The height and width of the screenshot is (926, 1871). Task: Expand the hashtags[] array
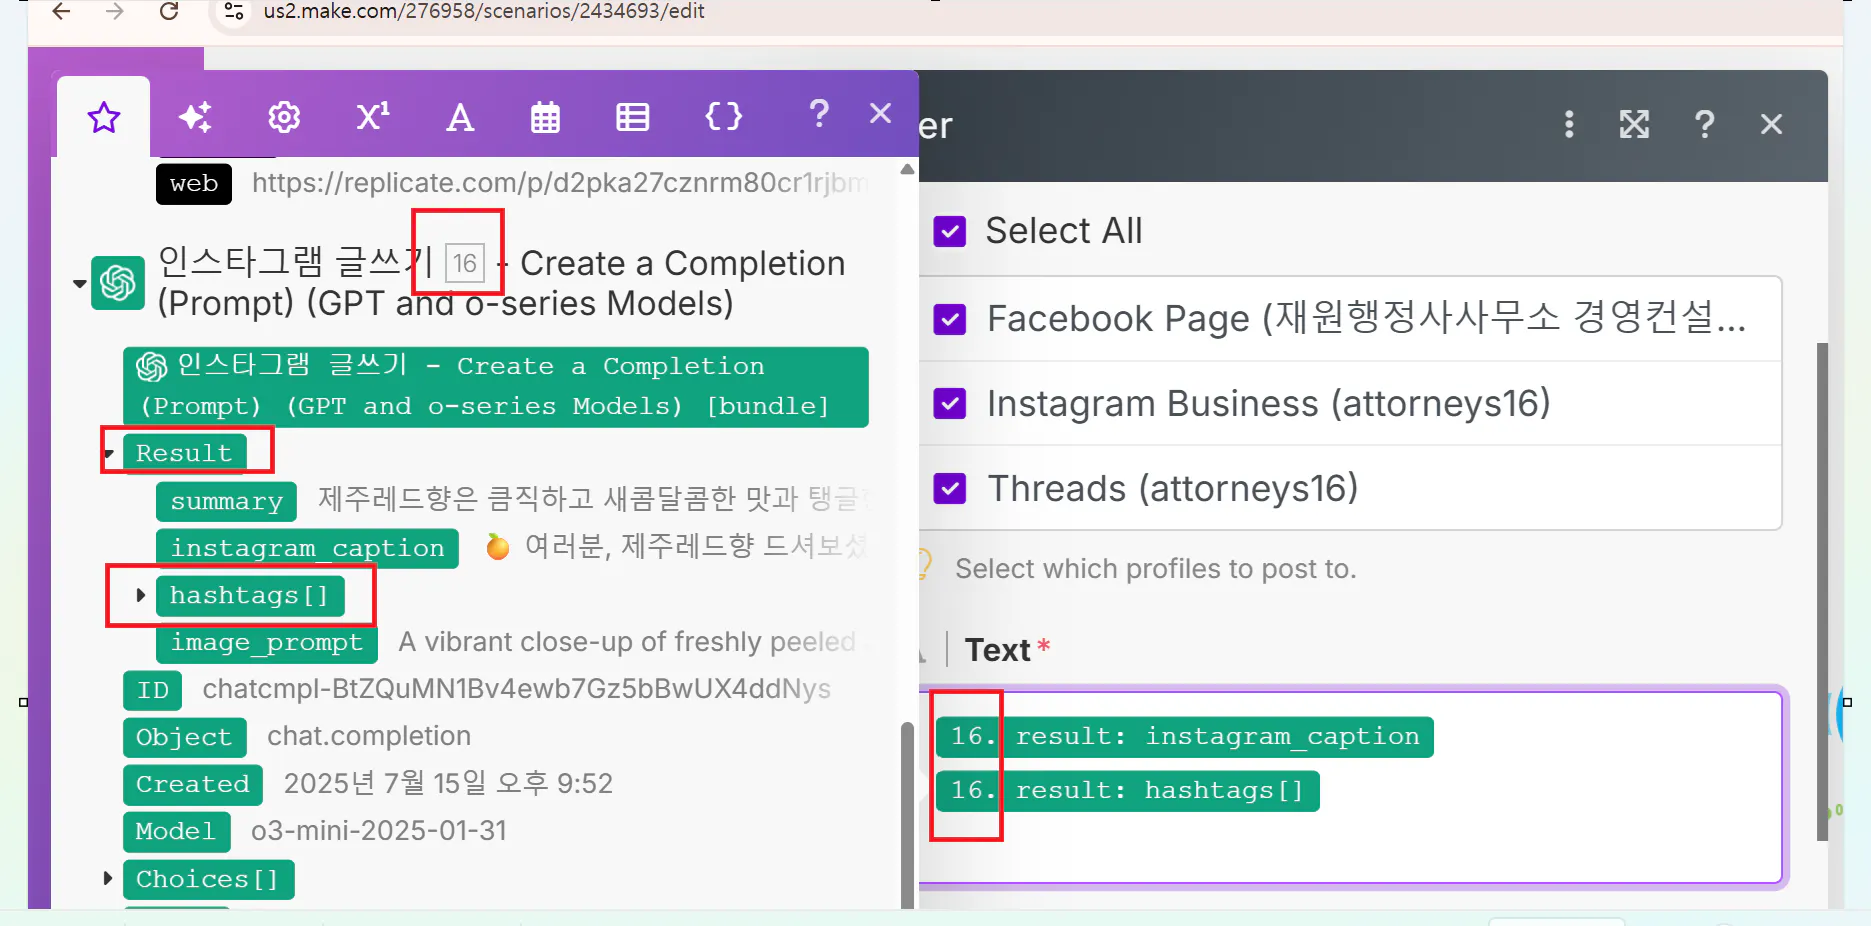[141, 595]
